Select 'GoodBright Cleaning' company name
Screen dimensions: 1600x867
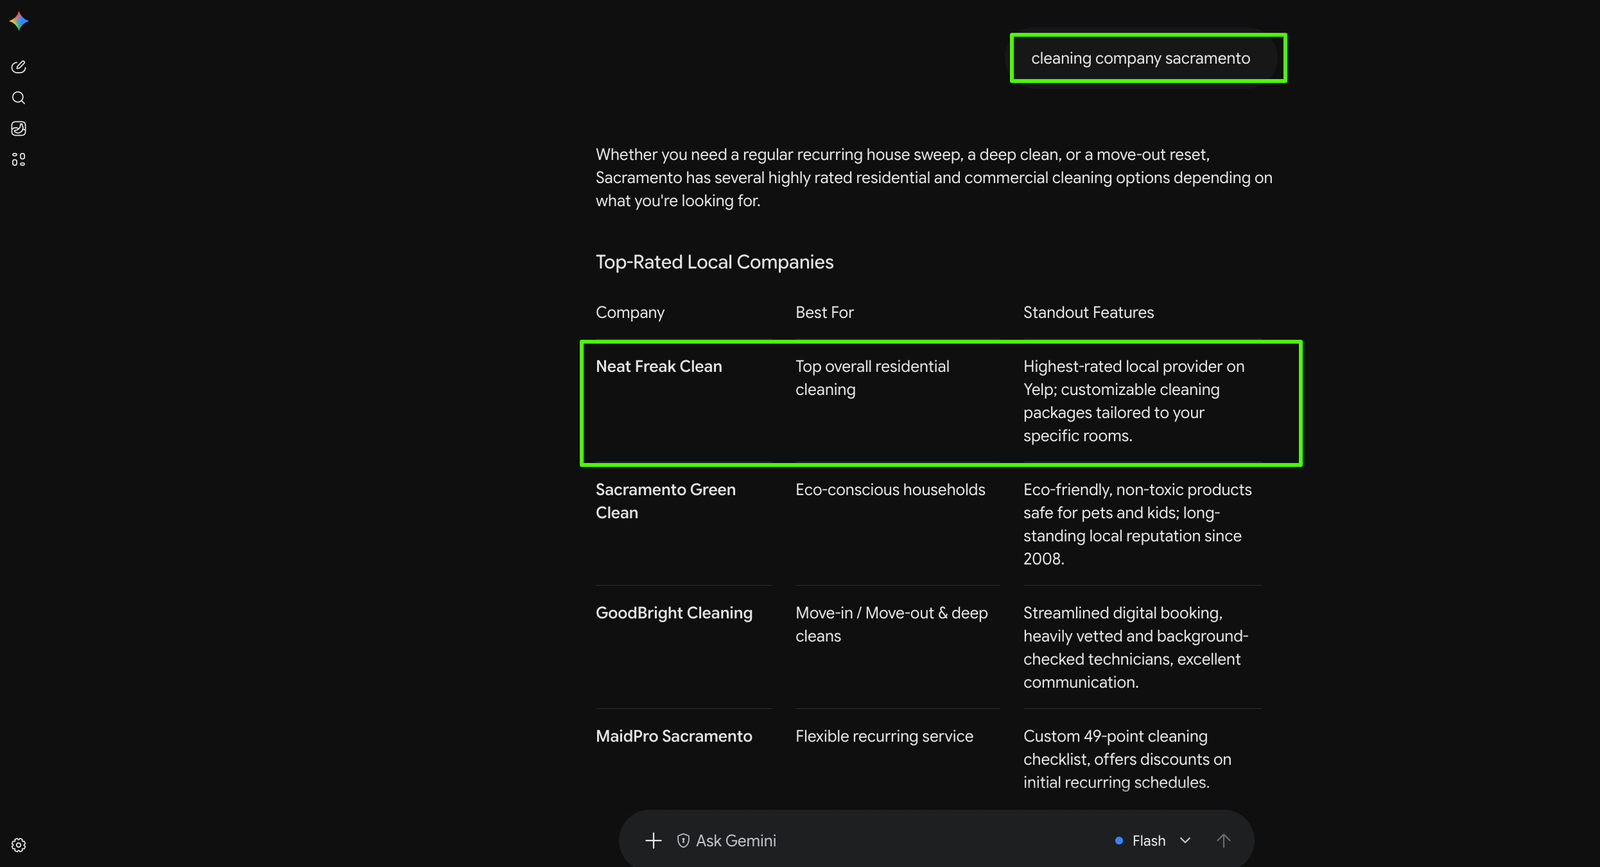click(674, 613)
